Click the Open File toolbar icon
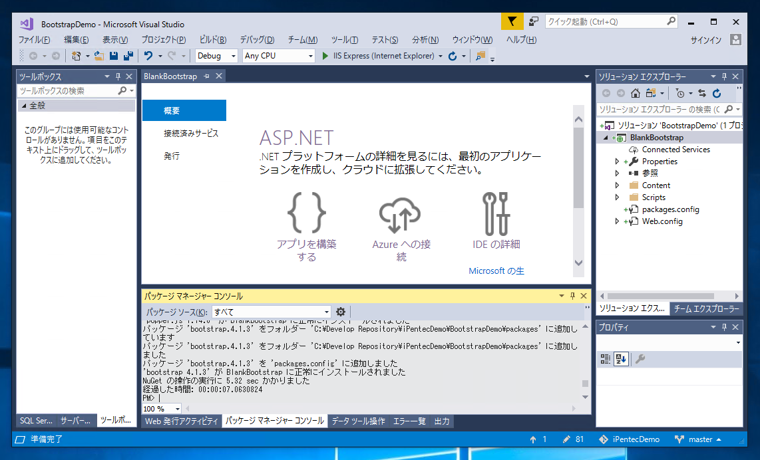 pos(99,56)
